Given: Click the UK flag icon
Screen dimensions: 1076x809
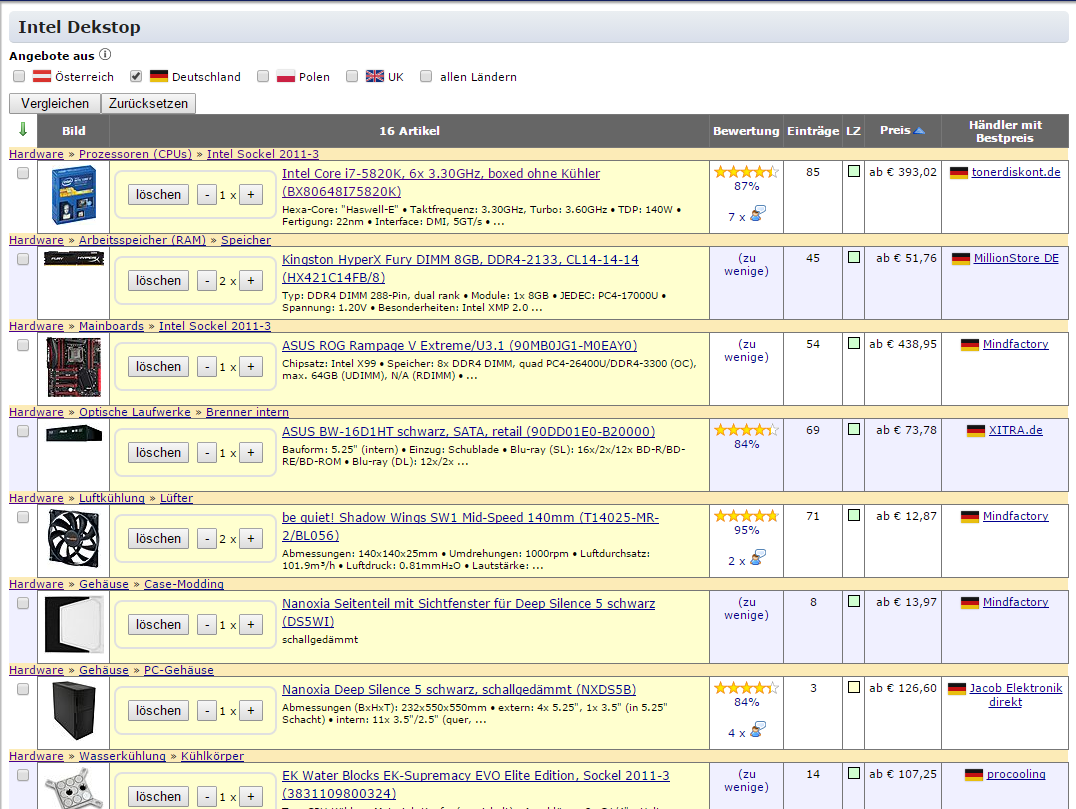Looking at the screenshot, I should pyautogui.click(x=375, y=76).
